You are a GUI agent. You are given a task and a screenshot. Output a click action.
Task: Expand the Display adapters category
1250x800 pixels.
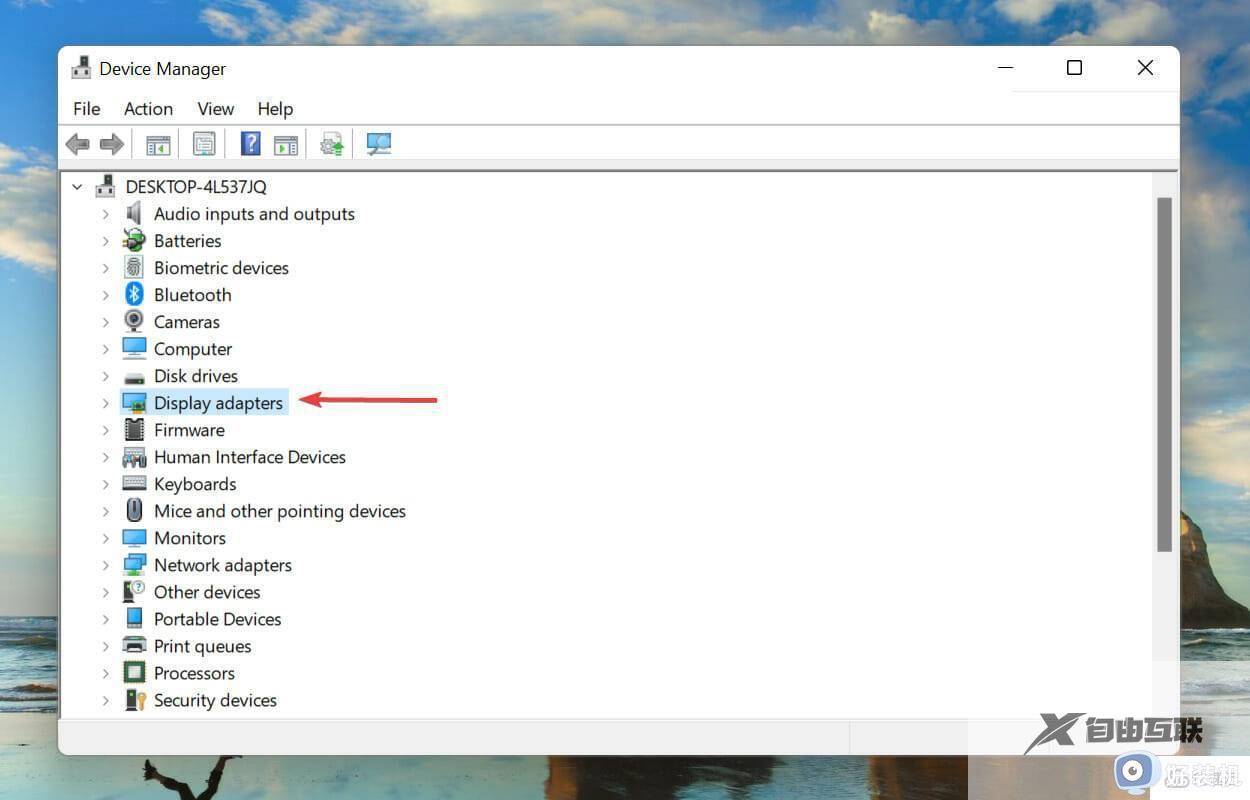(x=107, y=402)
